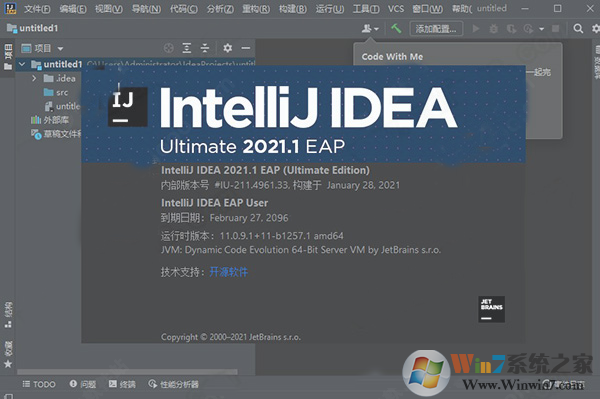
Task: Open the 终端 tool window
Action: (x=122, y=384)
